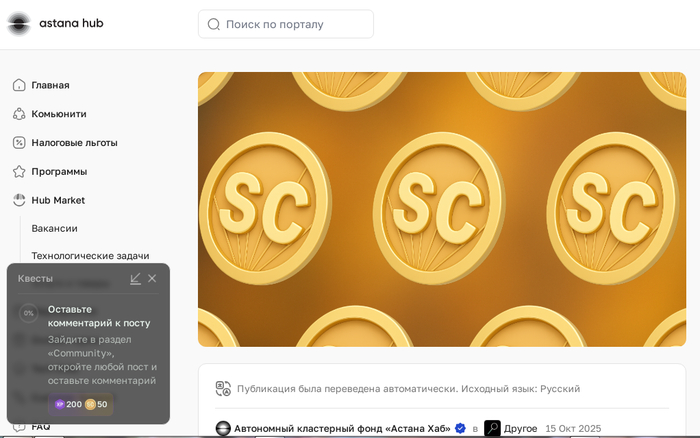The height and width of the screenshot is (438, 700).
Task: Click the Поиск по порталу search field
Action: pyautogui.click(x=295, y=24)
